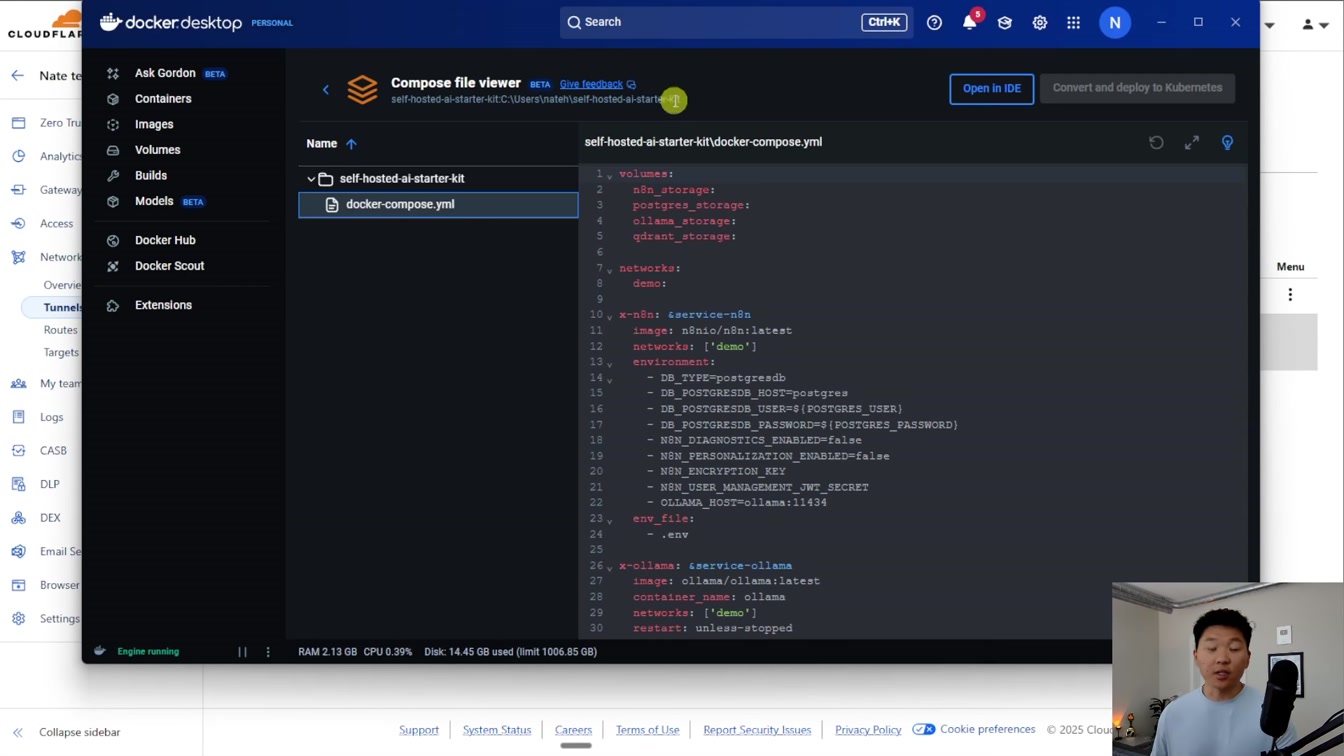Fold the x-ollama block at line 26
This screenshot has width=1344, height=756.
tap(609, 568)
